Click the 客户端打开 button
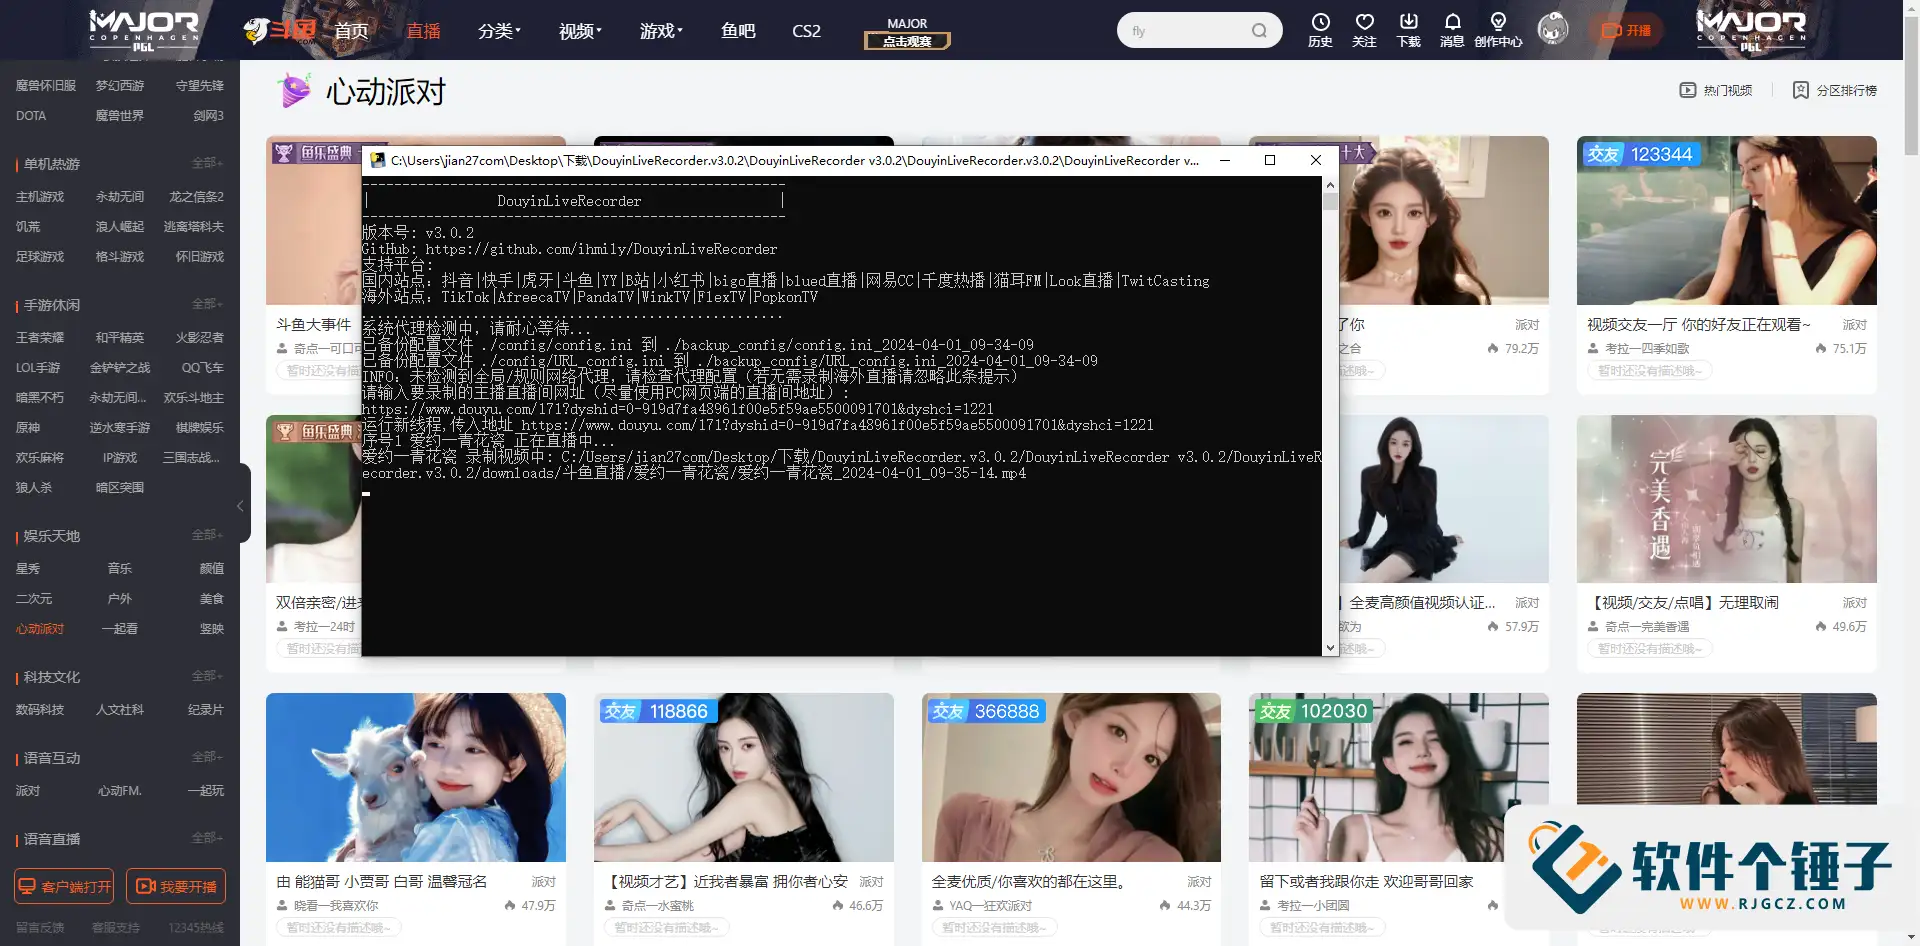The width and height of the screenshot is (1920, 946). click(64, 887)
